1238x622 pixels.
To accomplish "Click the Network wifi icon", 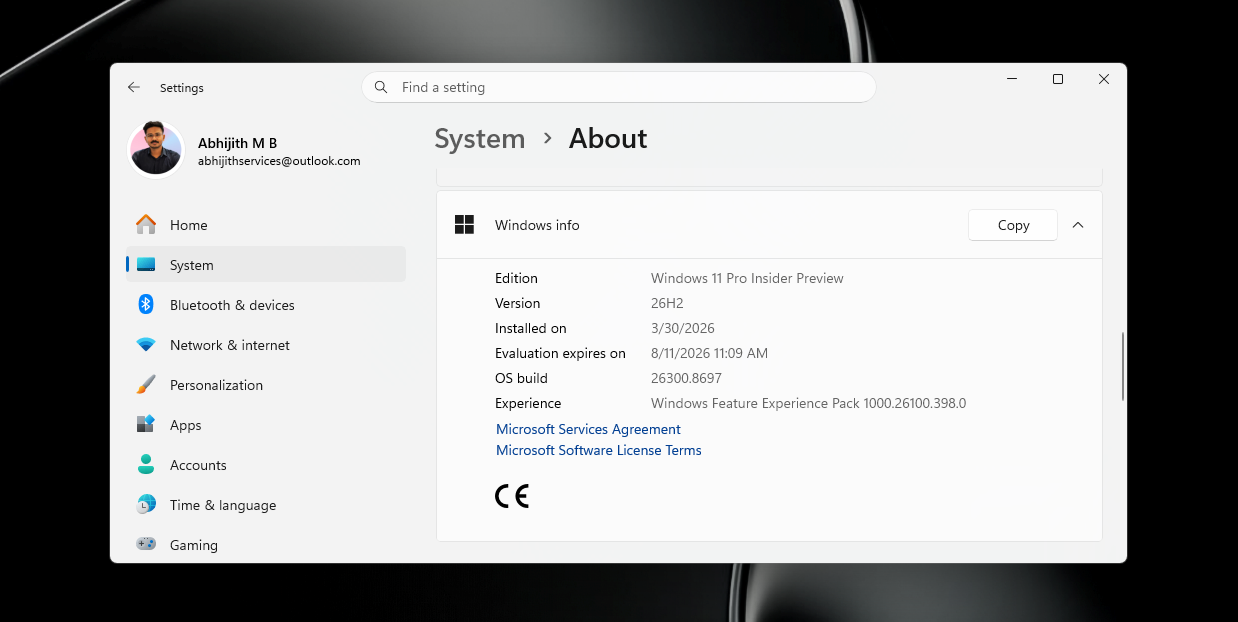I will pyautogui.click(x=146, y=345).
